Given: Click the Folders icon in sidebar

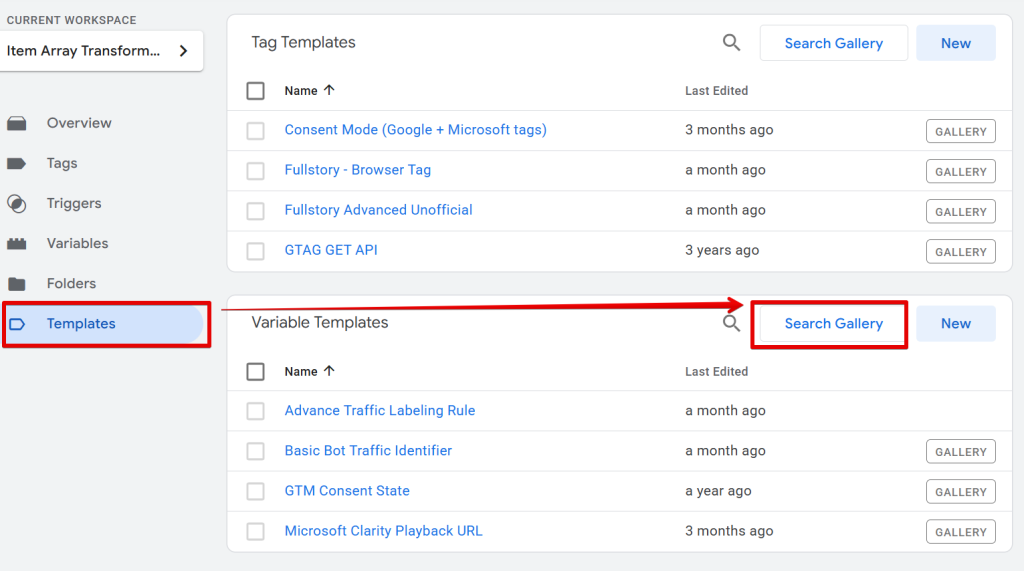Looking at the screenshot, I should (x=17, y=284).
